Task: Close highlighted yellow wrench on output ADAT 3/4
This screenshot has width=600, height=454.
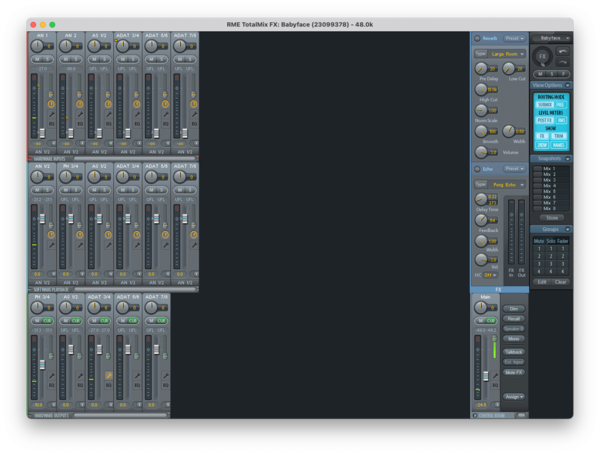Action: [x=108, y=376]
